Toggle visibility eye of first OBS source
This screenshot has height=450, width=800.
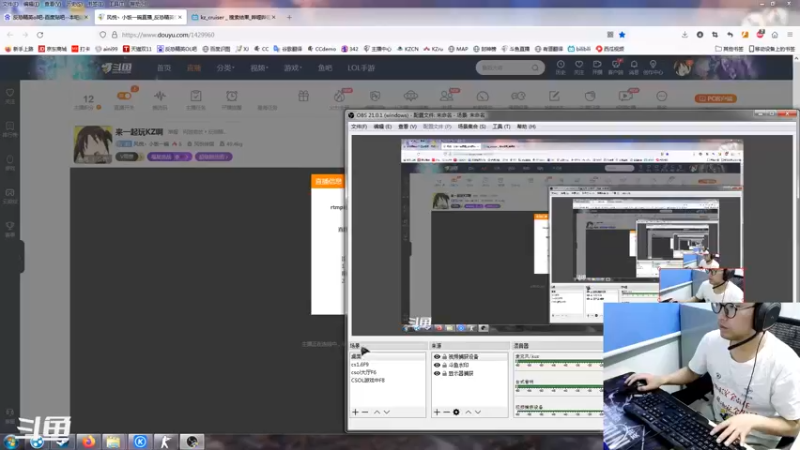click(437, 357)
